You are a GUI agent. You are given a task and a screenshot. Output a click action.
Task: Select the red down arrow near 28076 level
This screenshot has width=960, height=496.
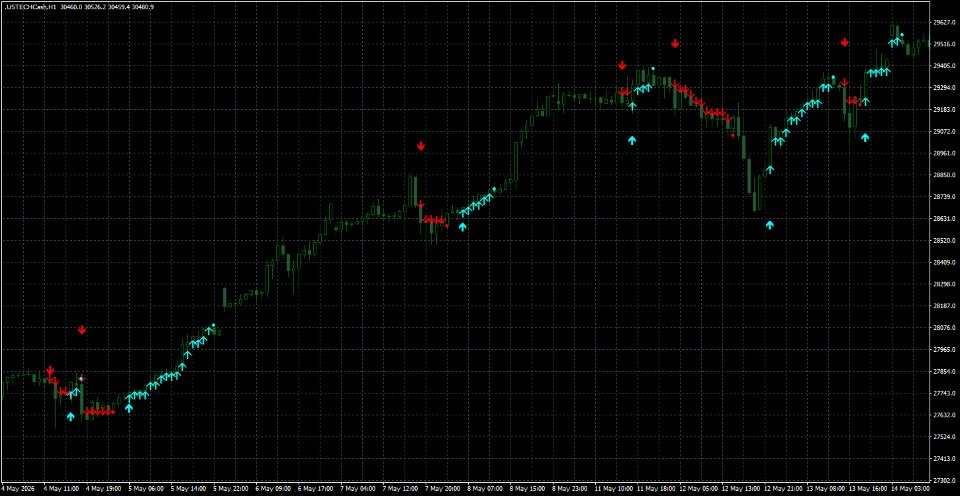pos(82,330)
